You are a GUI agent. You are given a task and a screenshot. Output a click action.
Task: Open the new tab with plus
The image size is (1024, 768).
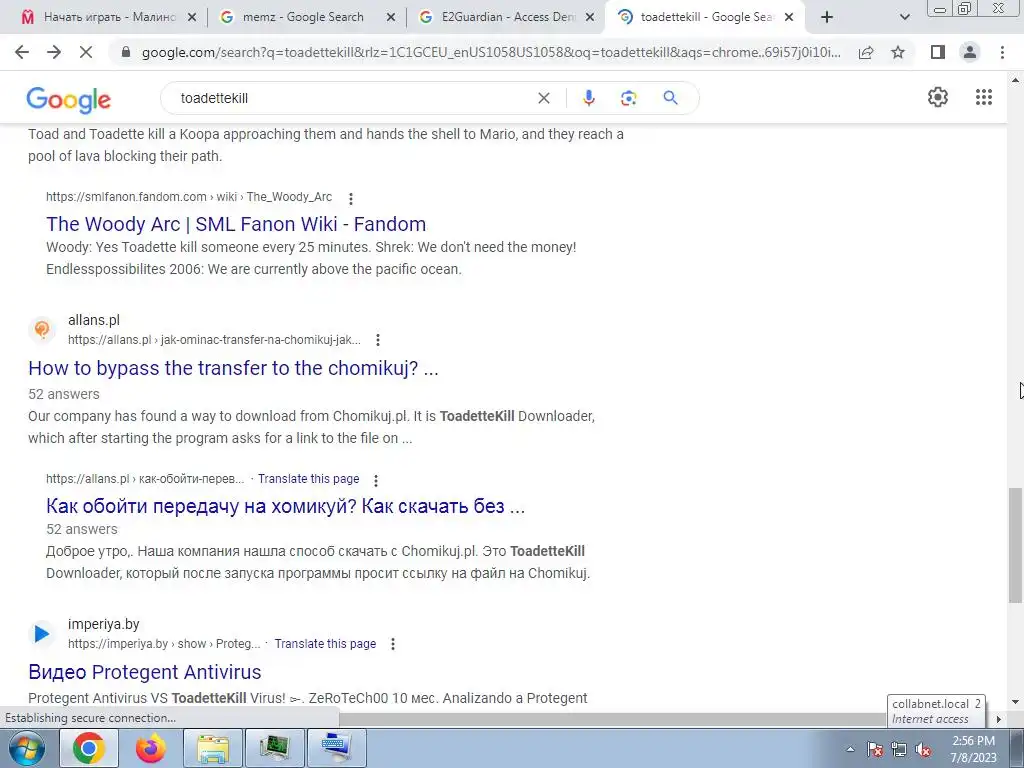[x=827, y=18]
